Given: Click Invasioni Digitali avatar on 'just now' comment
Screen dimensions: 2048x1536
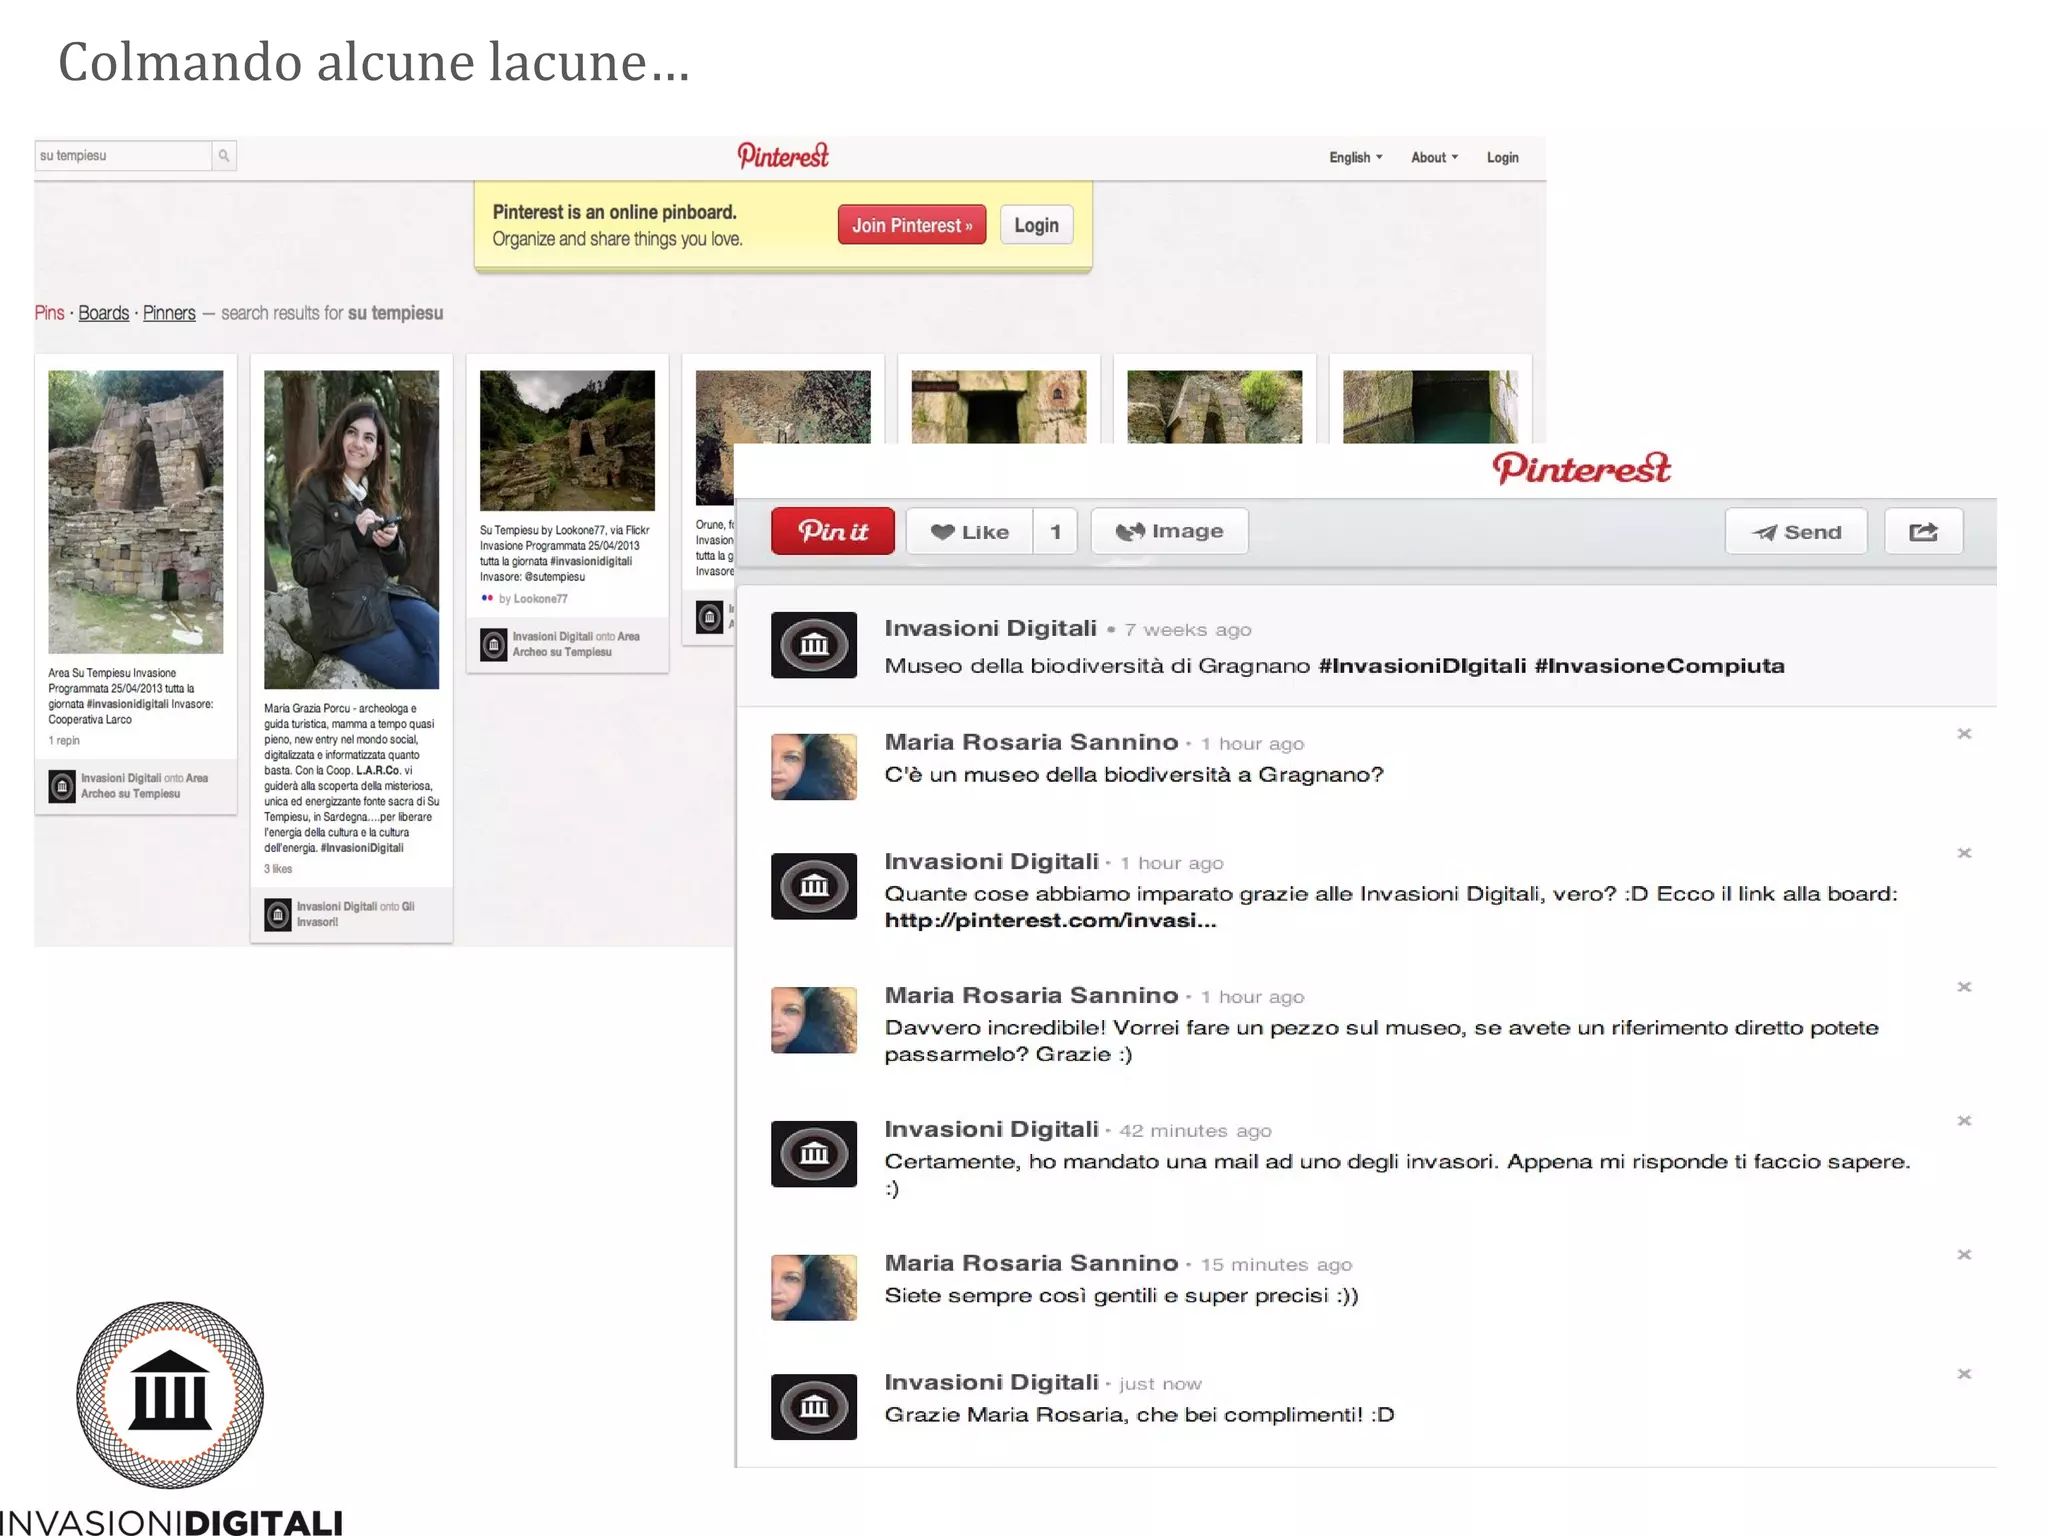Looking at the screenshot, I should click(x=814, y=1407).
